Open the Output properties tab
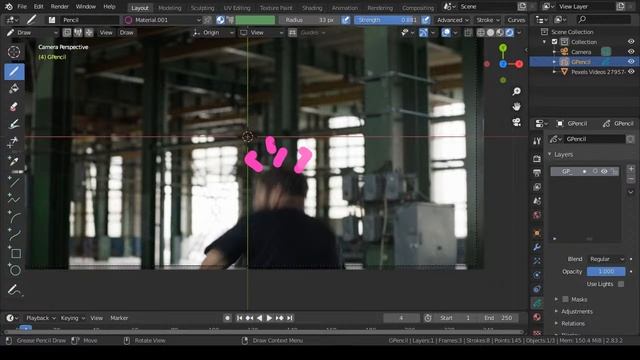 tap(537, 173)
